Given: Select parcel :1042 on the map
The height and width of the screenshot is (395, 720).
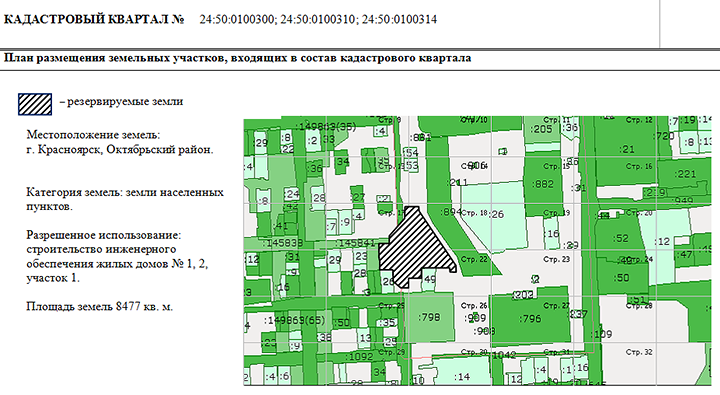Looking at the screenshot, I should 504,355.
